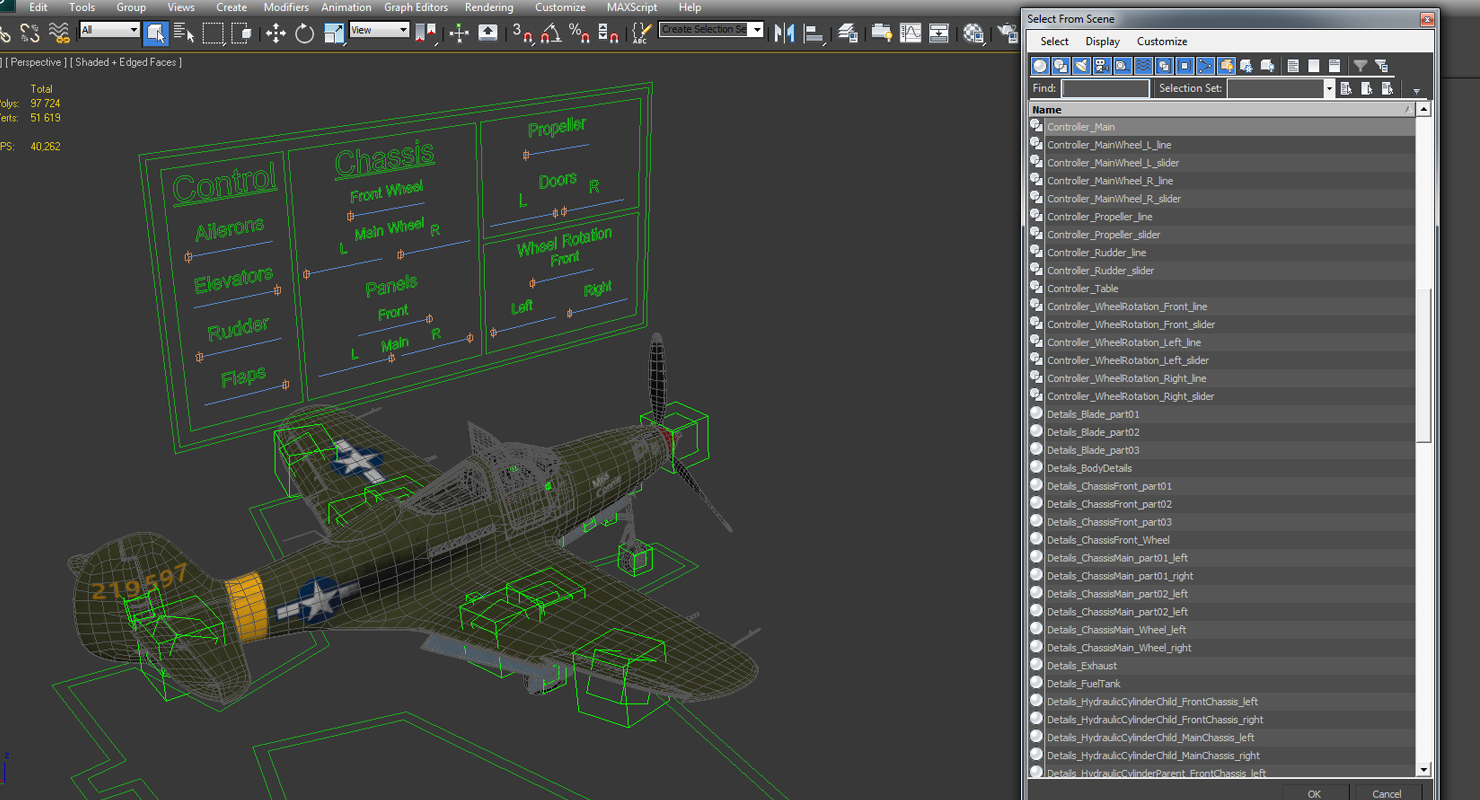Select Controller_Rudder_slider in the list
The image size is (1480, 800).
pyautogui.click(x=1222, y=270)
